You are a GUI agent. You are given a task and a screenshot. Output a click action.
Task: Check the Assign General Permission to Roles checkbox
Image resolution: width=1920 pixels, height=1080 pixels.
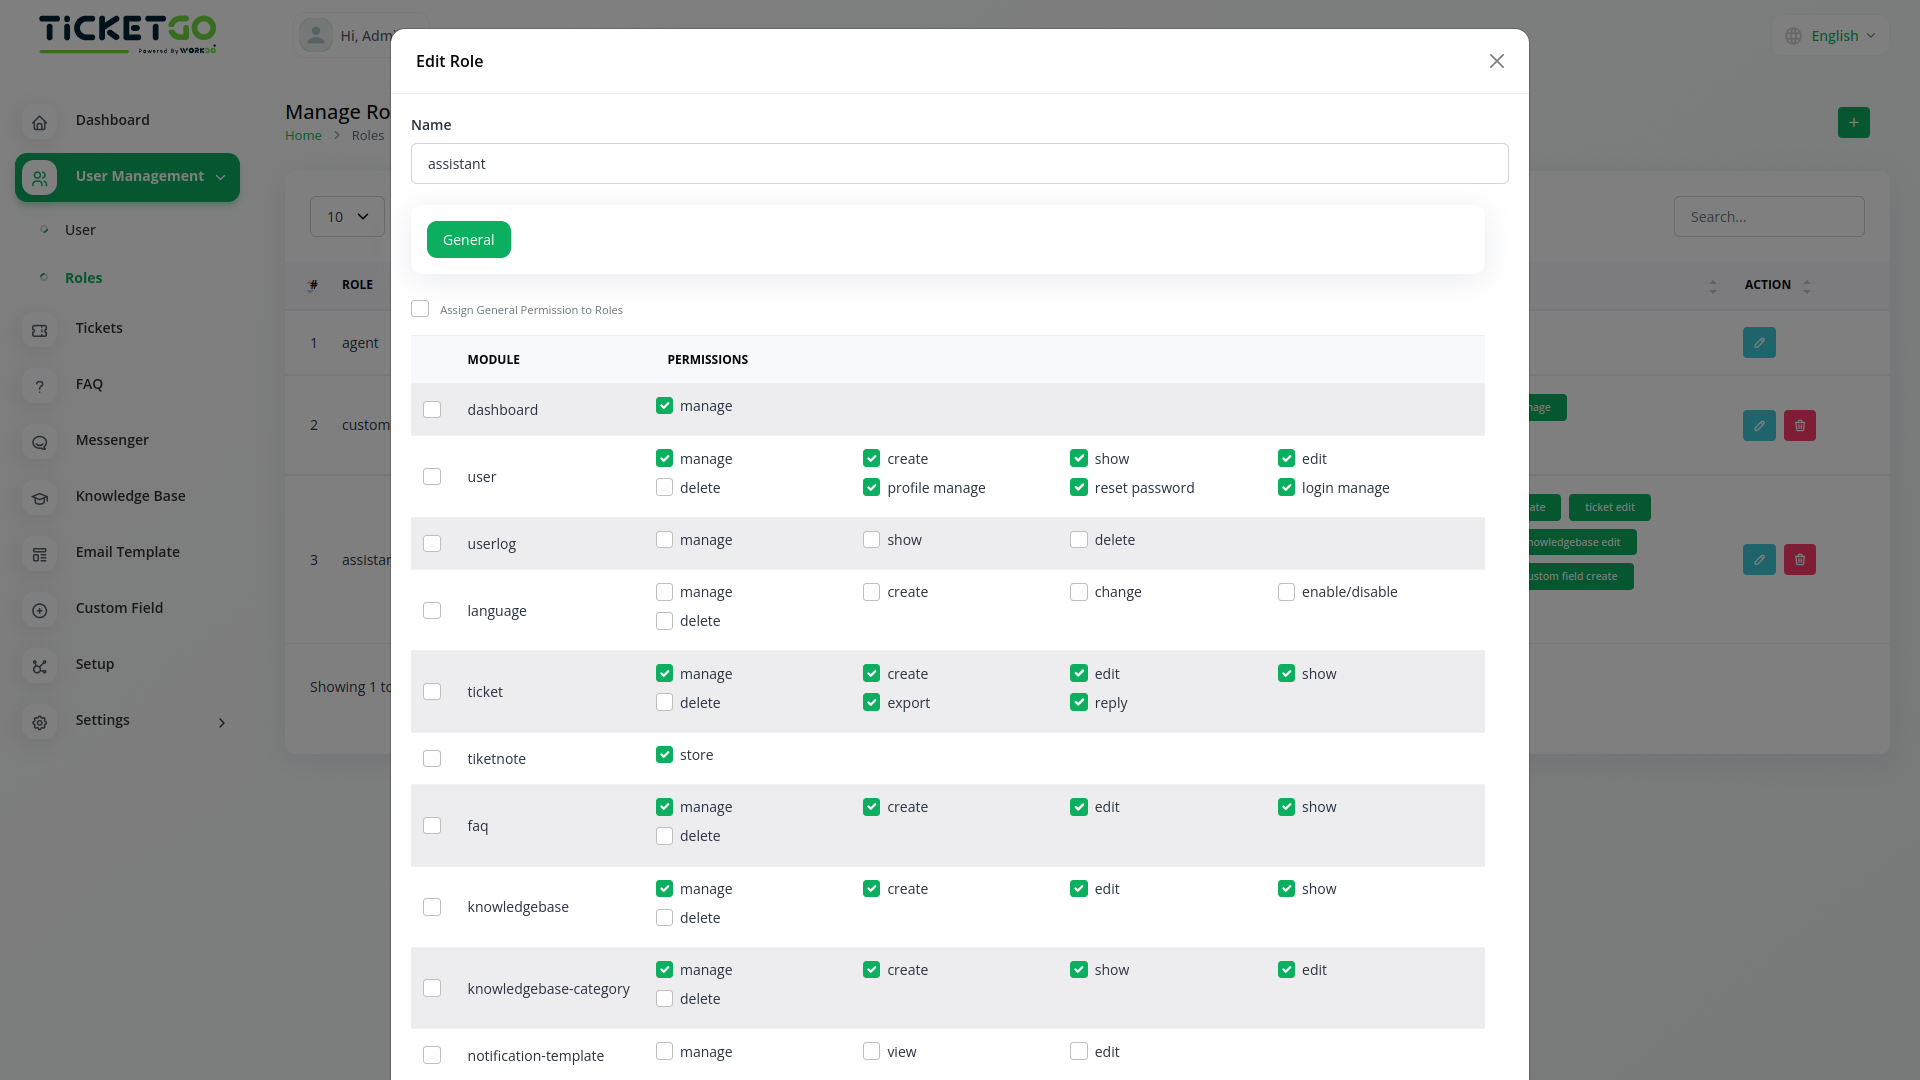click(420, 308)
